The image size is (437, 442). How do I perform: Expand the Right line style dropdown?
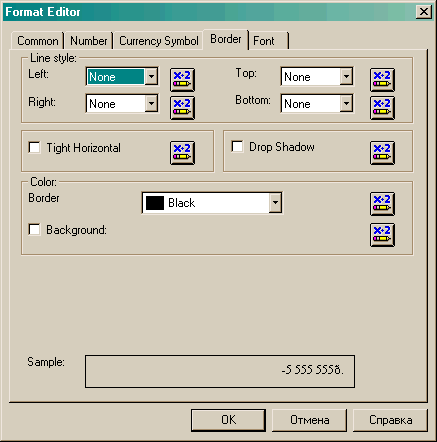point(151,104)
